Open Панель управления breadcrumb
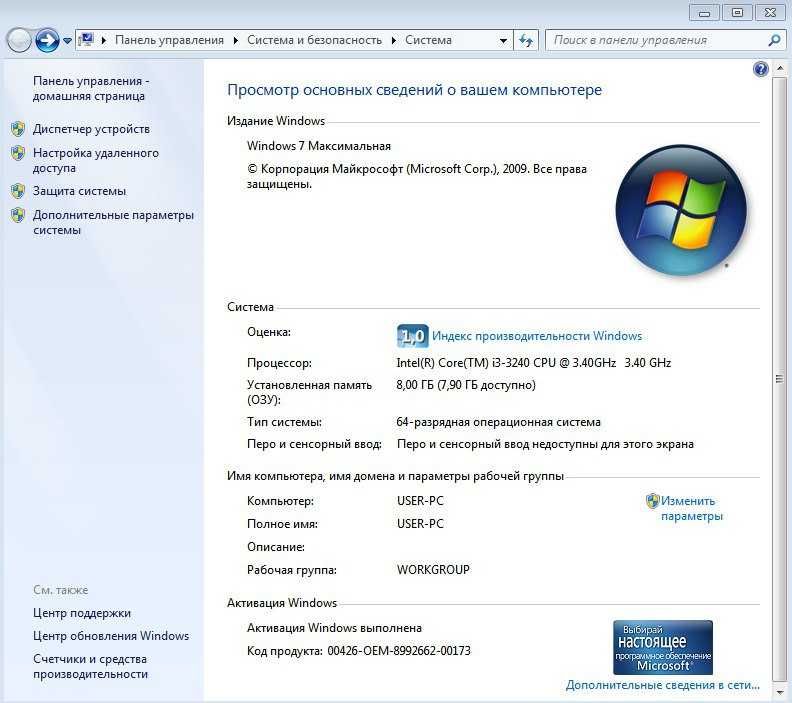792x703 pixels. tap(169, 40)
